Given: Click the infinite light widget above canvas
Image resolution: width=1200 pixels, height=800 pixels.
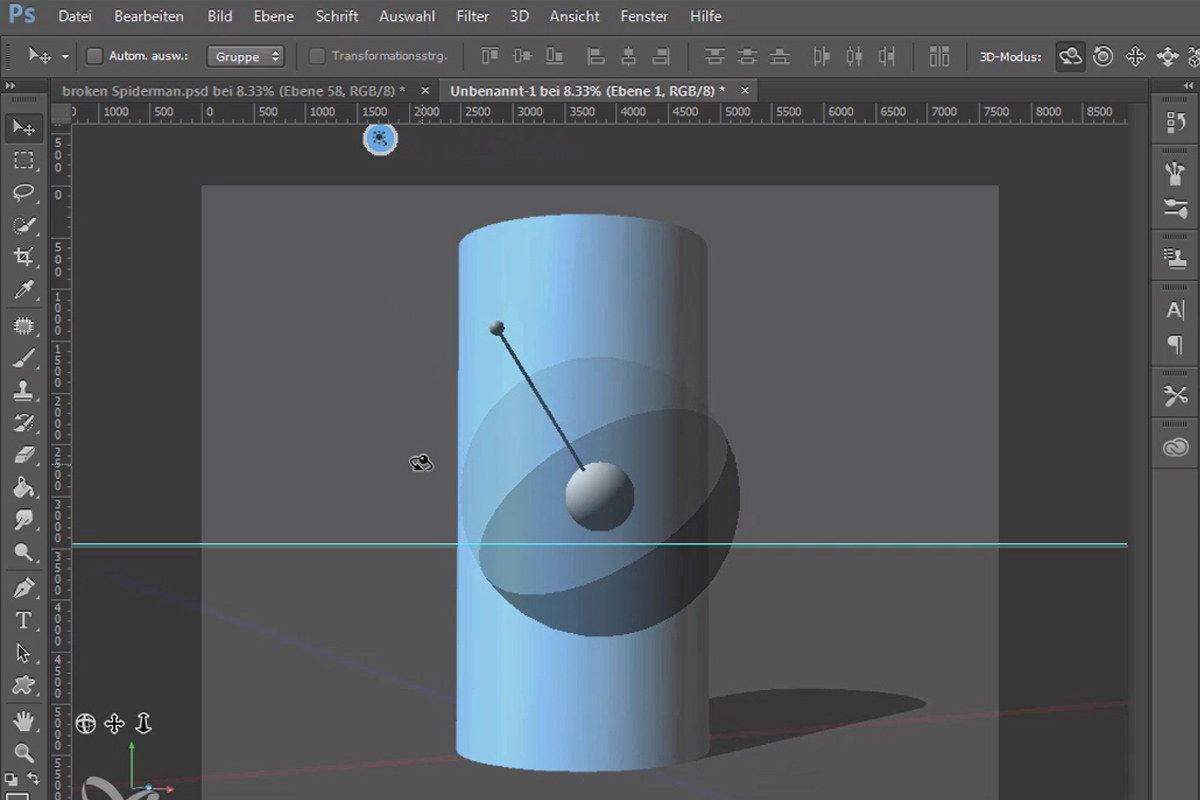Looking at the screenshot, I should pyautogui.click(x=380, y=139).
